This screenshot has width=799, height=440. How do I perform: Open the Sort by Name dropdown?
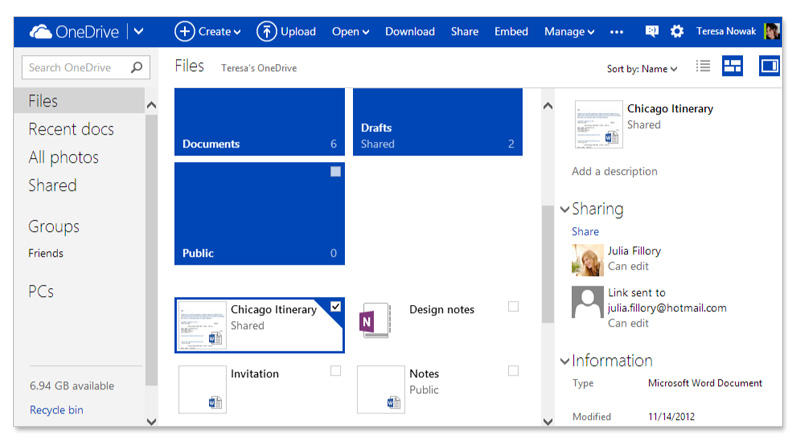[x=642, y=69]
